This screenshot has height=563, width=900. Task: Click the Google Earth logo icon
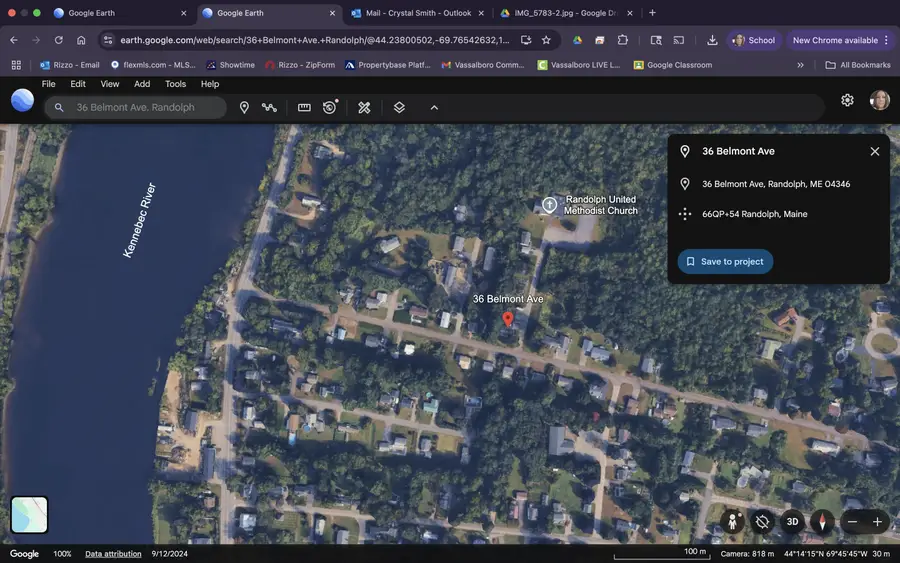22,100
